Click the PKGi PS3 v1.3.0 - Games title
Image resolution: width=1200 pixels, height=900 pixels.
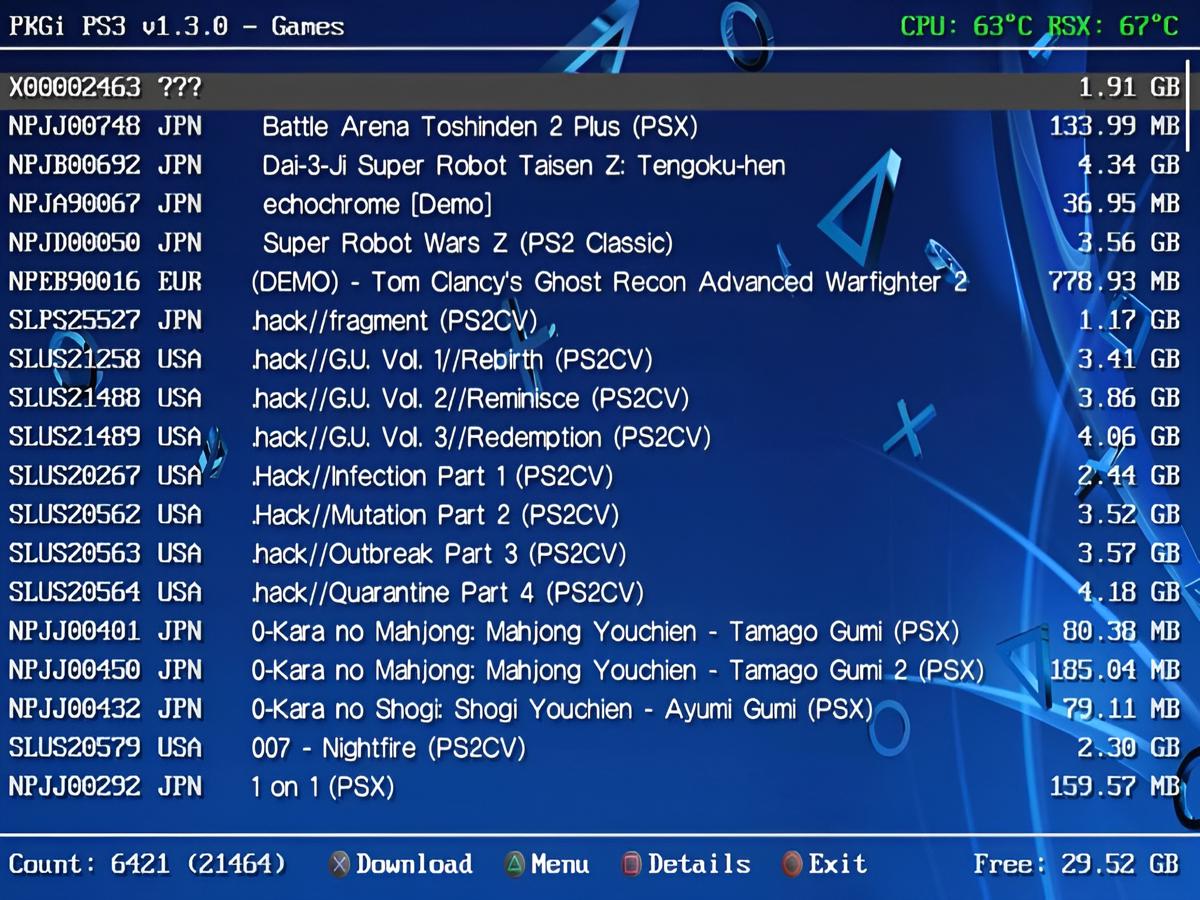(x=176, y=26)
